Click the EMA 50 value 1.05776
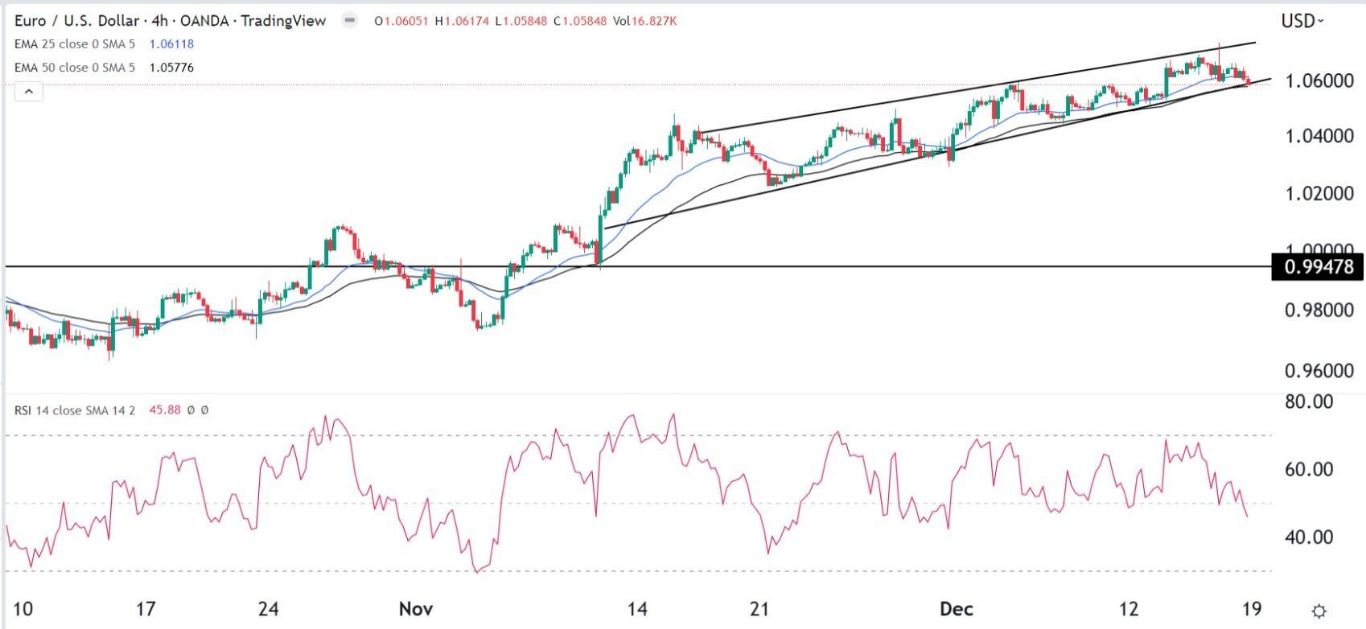This screenshot has width=1366, height=629. click(171, 67)
